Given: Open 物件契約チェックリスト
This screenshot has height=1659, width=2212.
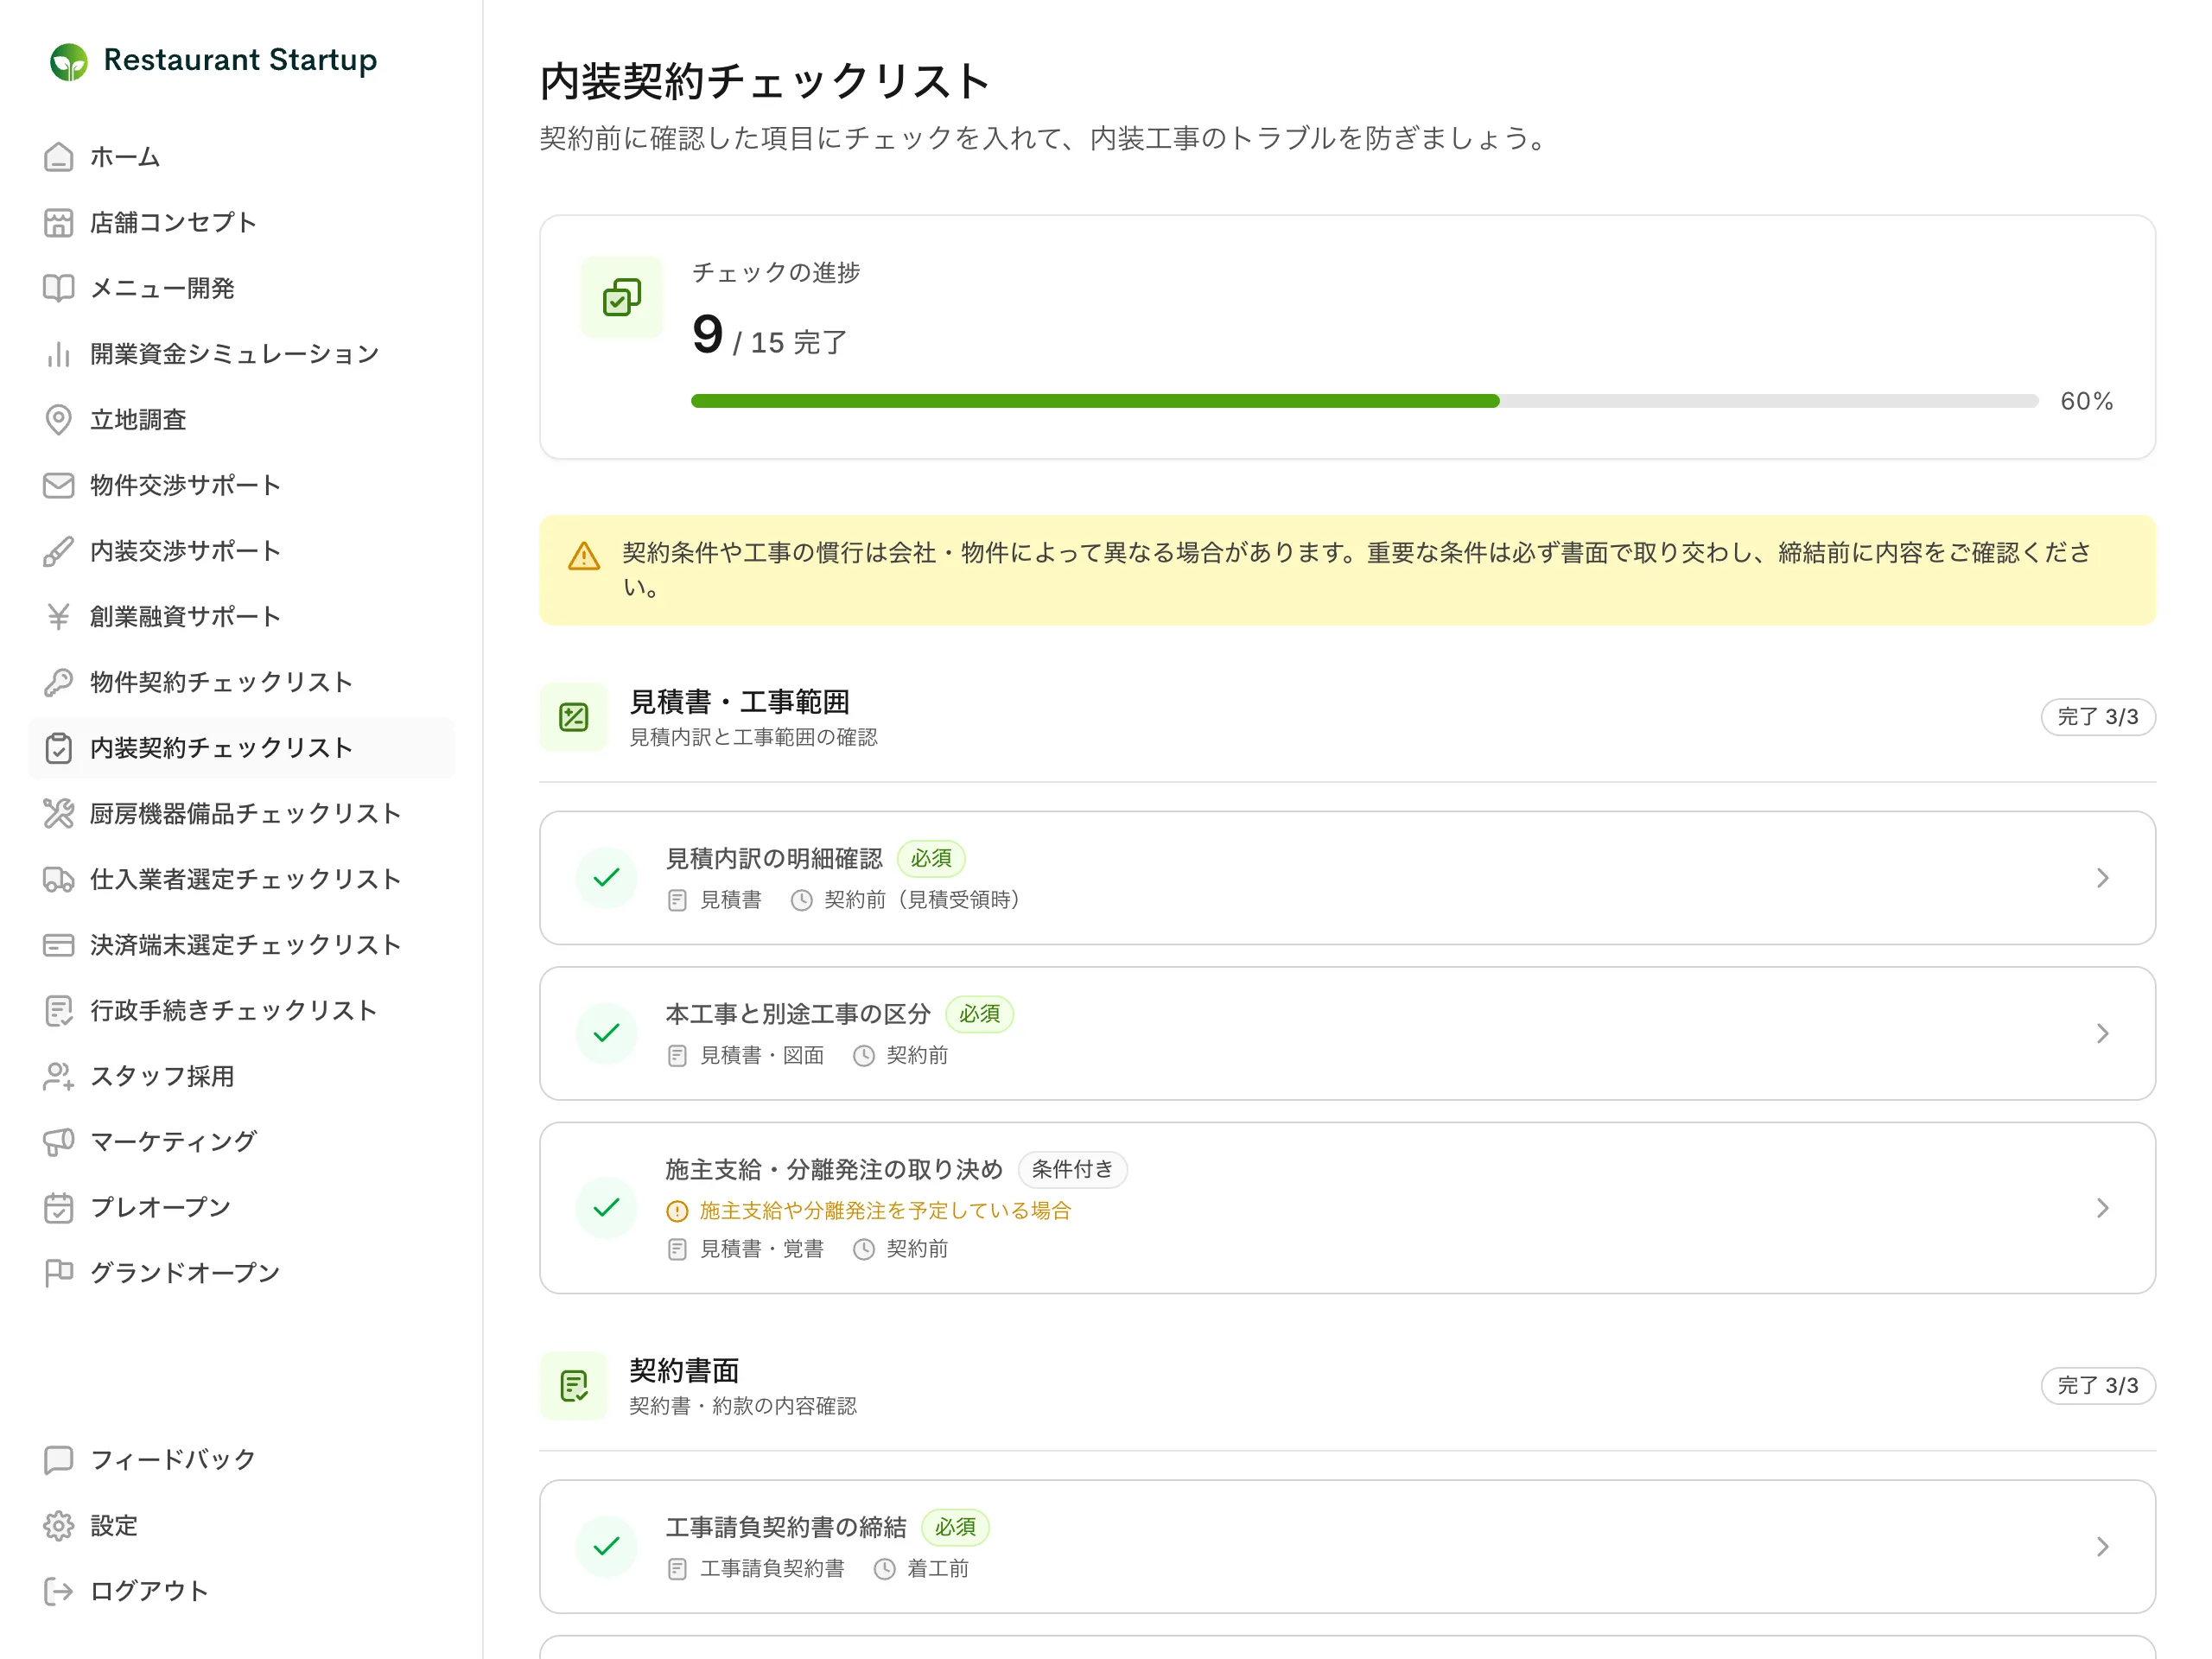Looking at the screenshot, I should [241, 682].
